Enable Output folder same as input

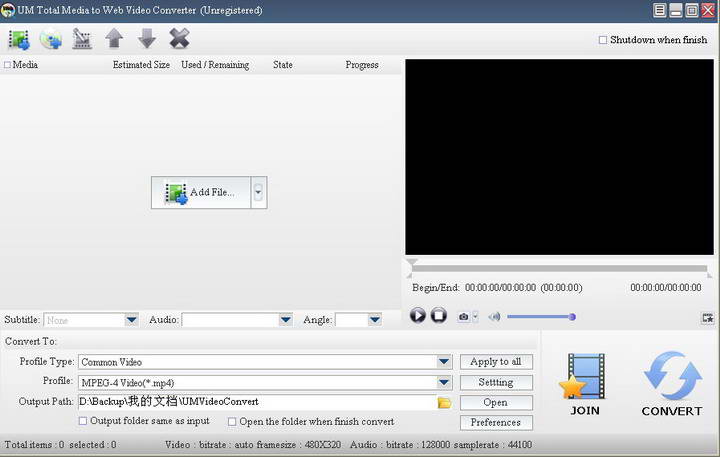(x=83, y=421)
